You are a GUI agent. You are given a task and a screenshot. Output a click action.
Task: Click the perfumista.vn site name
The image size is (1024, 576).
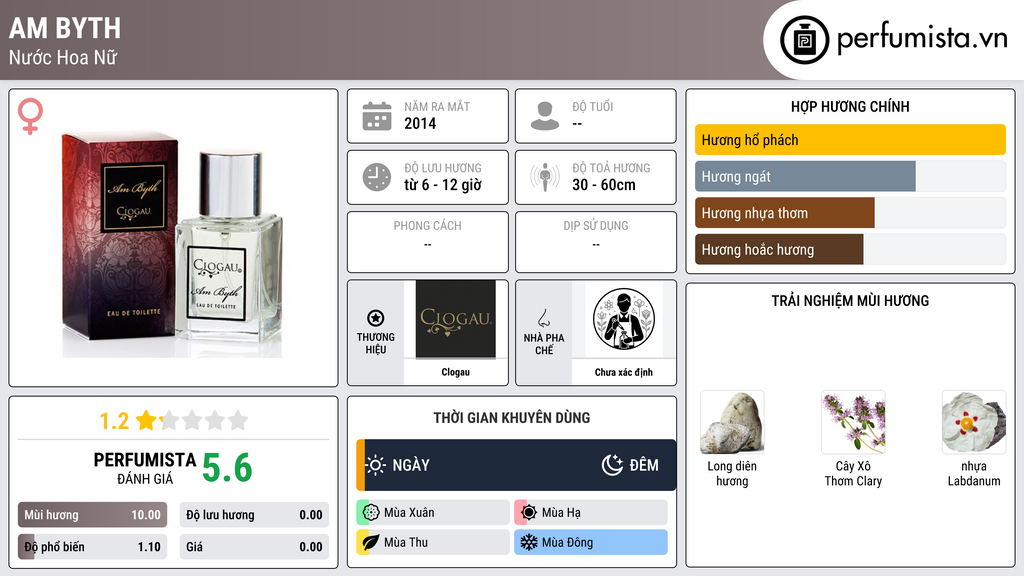pyautogui.click(x=922, y=39)
